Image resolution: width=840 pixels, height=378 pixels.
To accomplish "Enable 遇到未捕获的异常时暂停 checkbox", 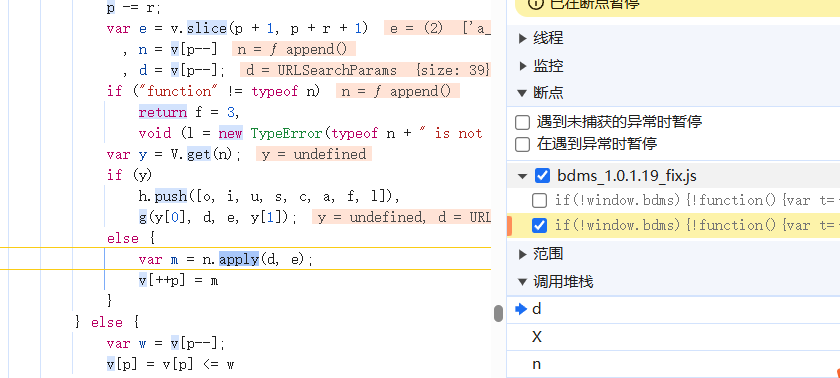I will tap(522, 123).
